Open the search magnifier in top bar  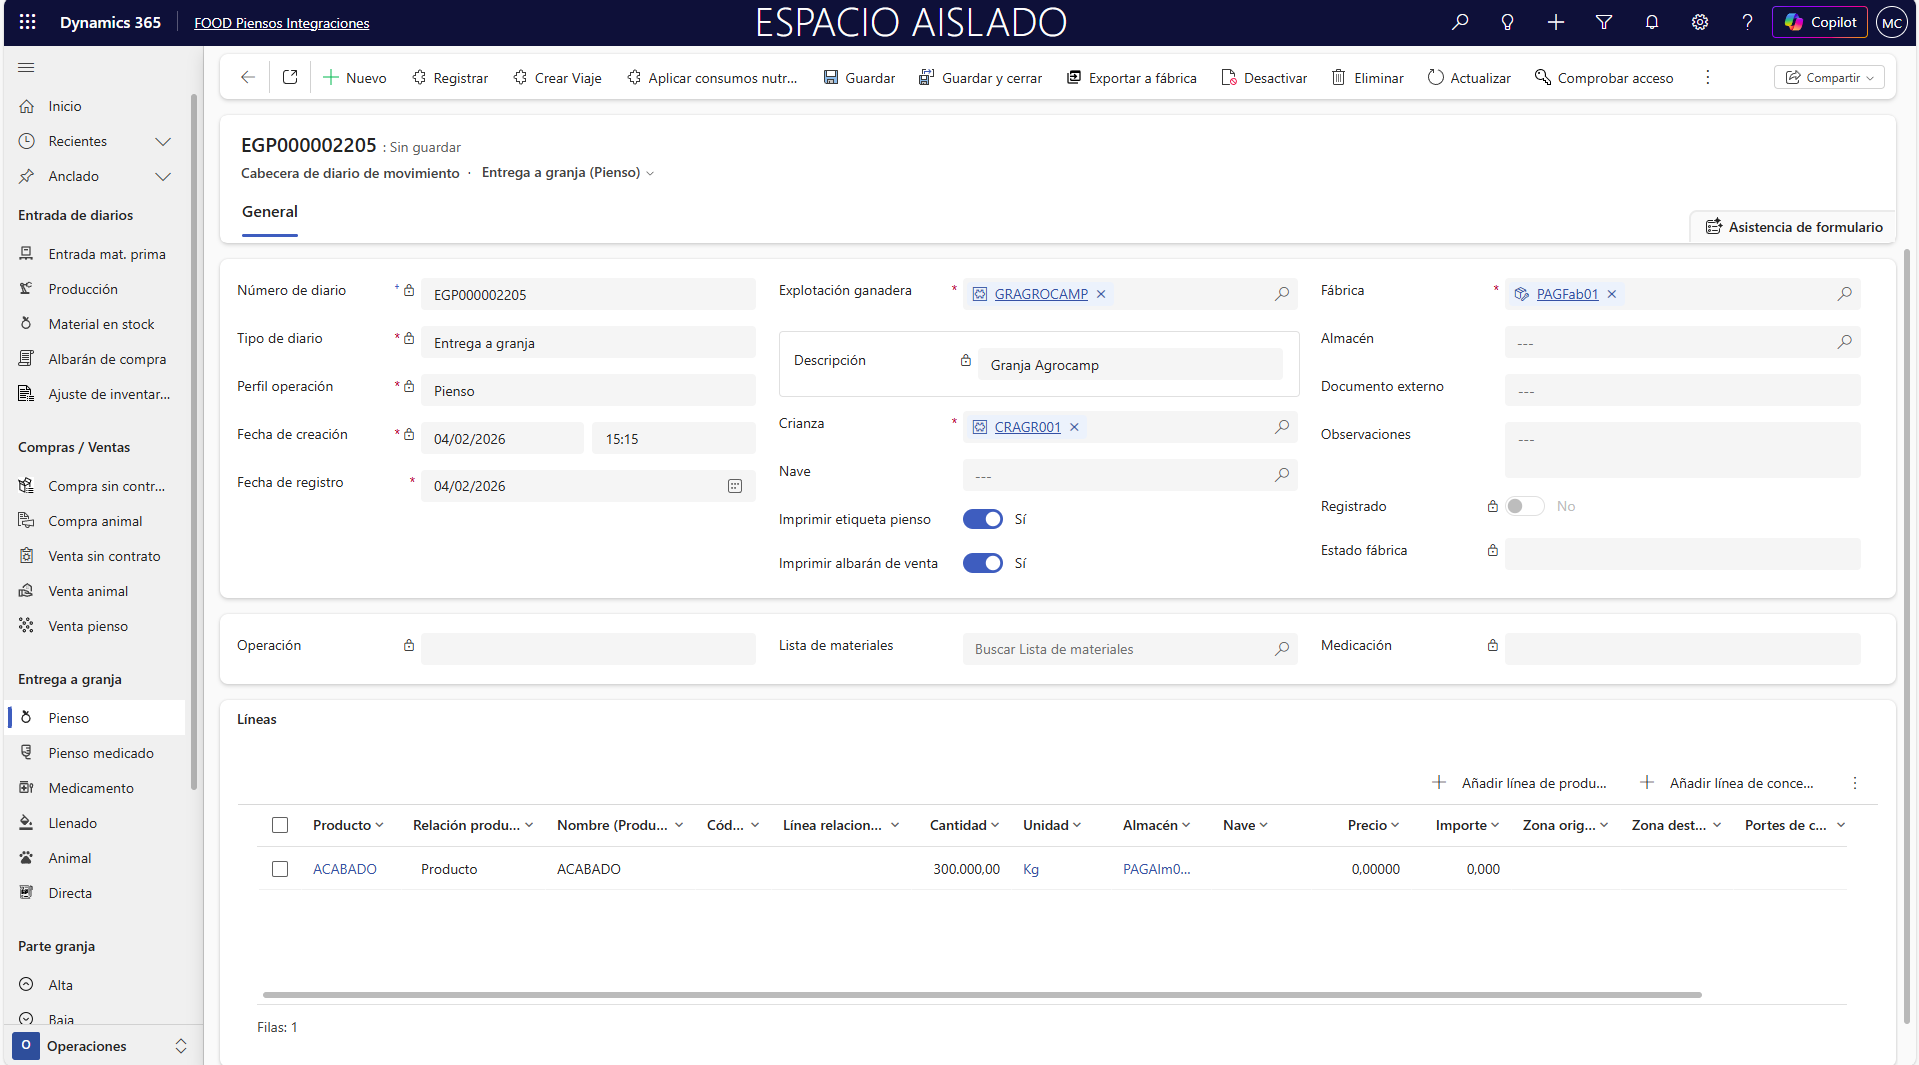[x=1460, y=22]
